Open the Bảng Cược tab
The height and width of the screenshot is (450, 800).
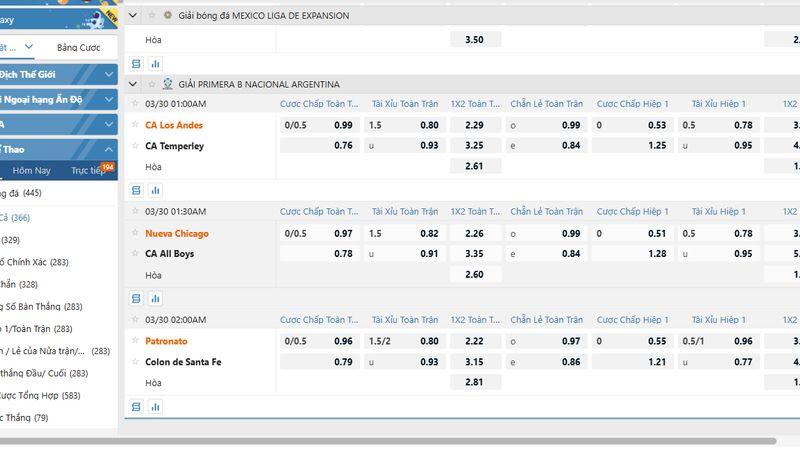[x=78, y=47]
